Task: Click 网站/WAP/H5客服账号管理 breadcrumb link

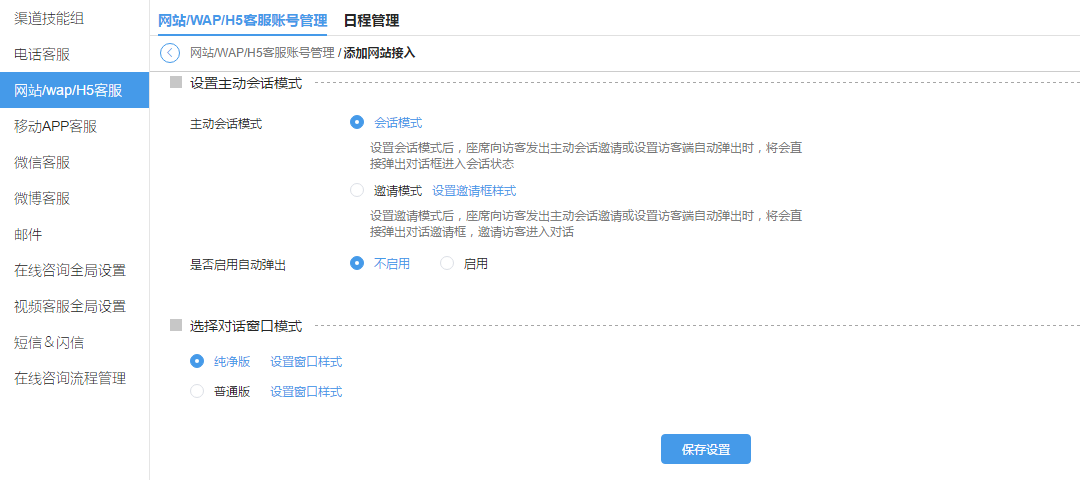Action: [x=262, y=53]
